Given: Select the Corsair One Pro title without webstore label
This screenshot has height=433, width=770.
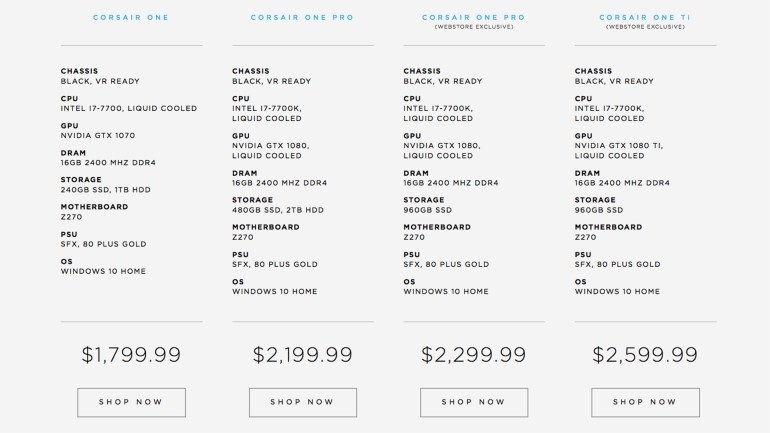Looking at the screenshot, I should click(302, 18).
